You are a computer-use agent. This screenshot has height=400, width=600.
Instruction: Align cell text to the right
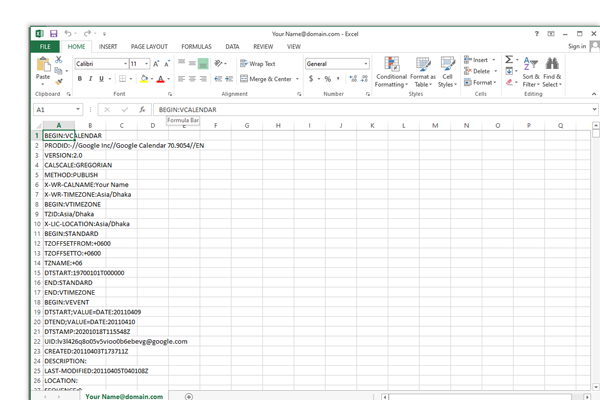pyautogui.click(x=203, y=79)
